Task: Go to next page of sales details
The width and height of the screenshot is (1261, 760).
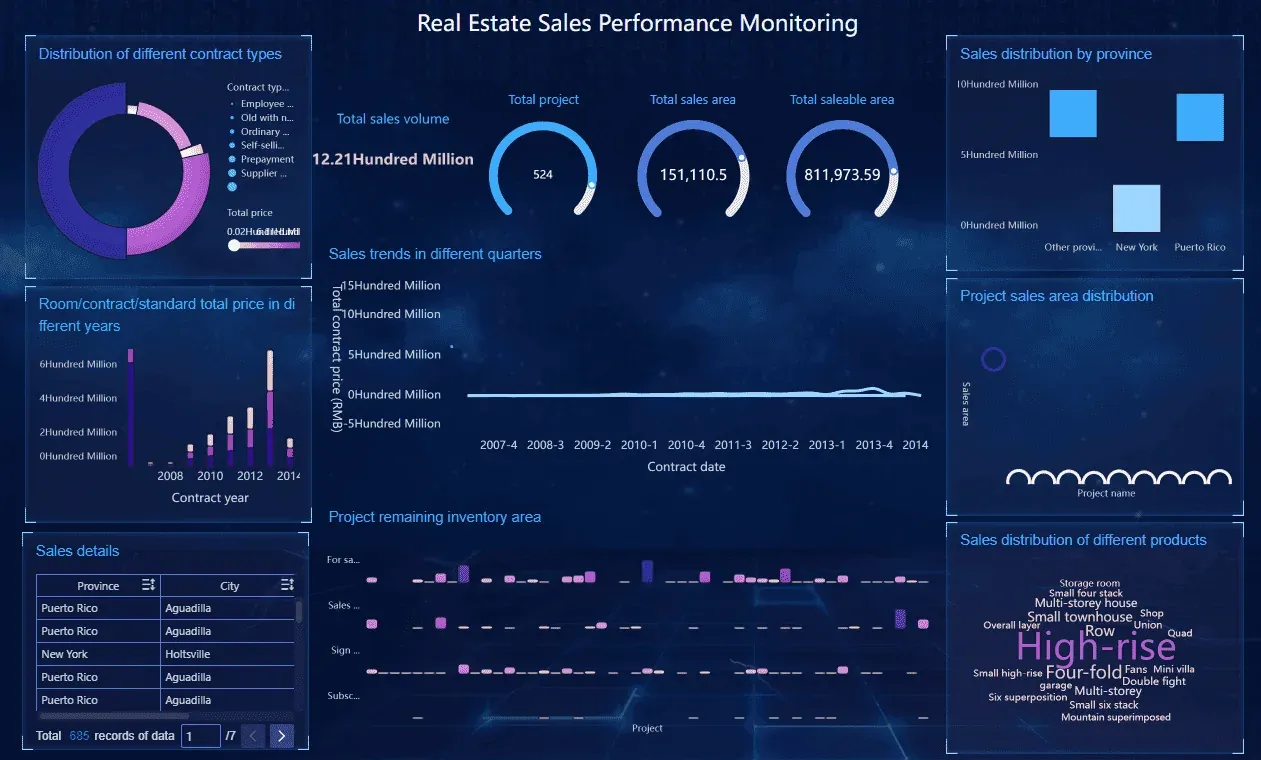Action: tap(282, 736)
